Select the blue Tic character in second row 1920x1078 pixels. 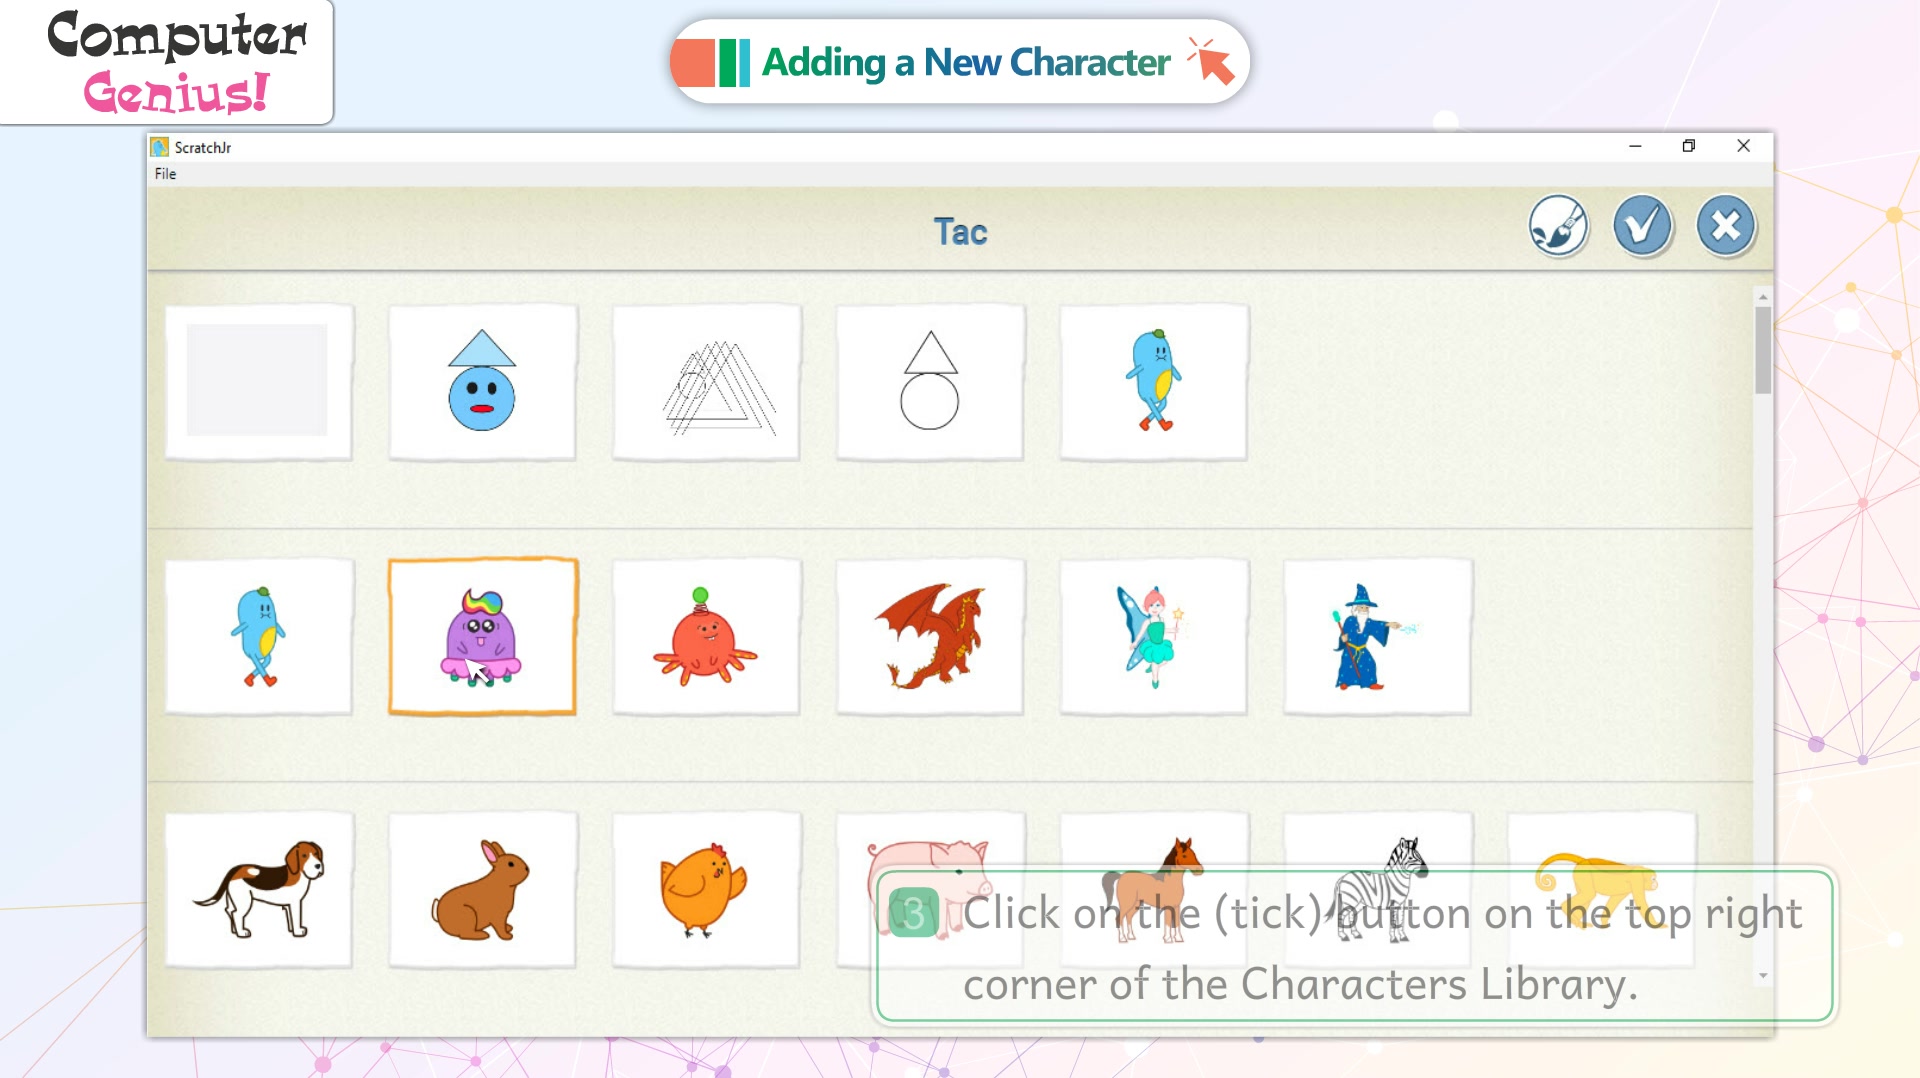click(259, 636)
